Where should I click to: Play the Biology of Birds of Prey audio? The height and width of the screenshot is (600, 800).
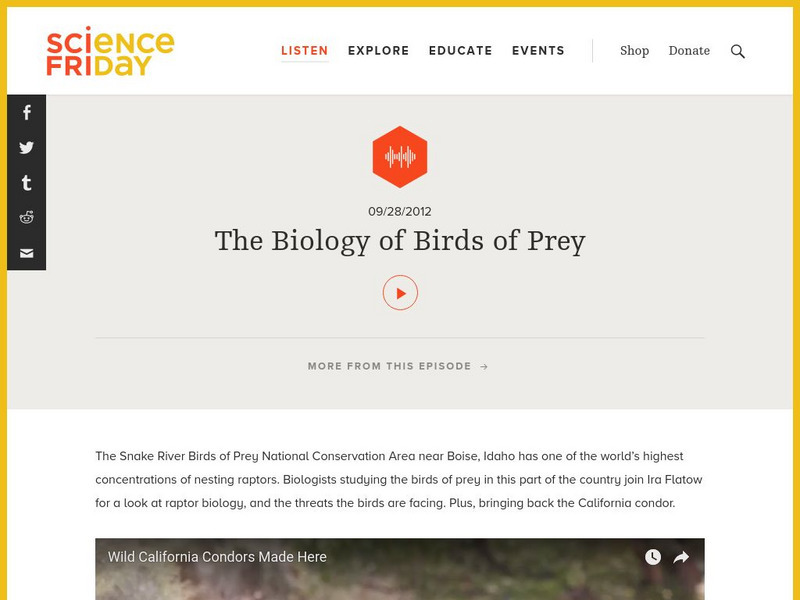pos(400,293)
